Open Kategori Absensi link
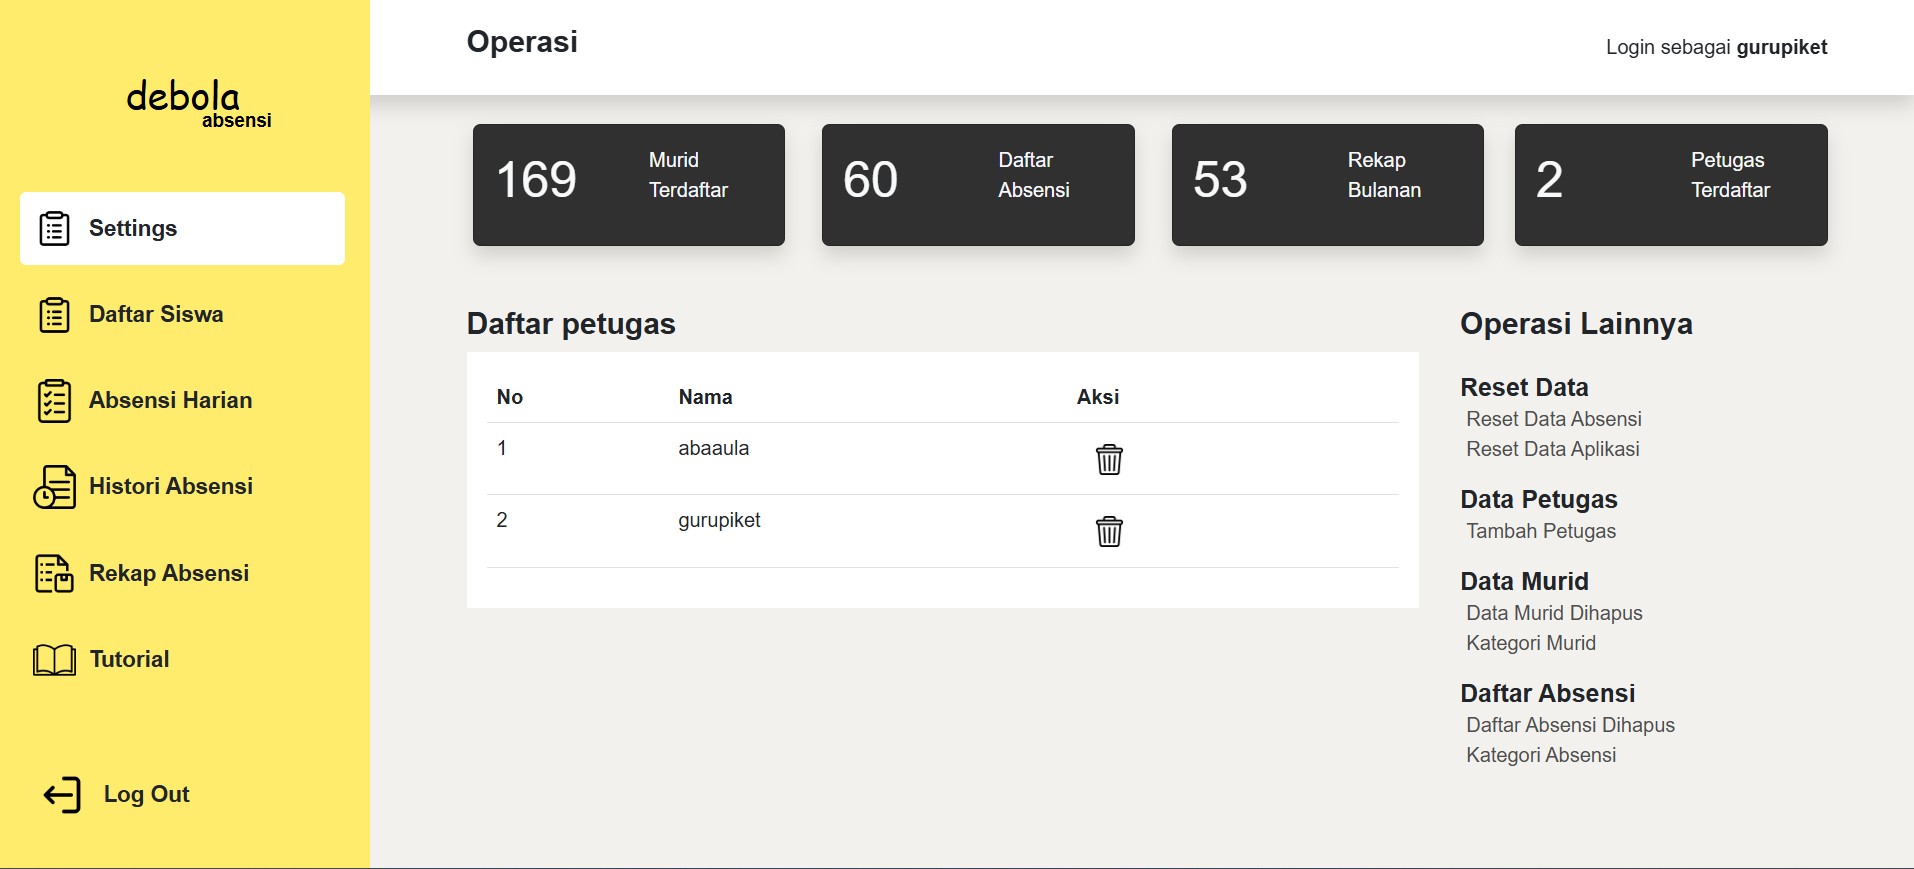 tap(1540, 755)
